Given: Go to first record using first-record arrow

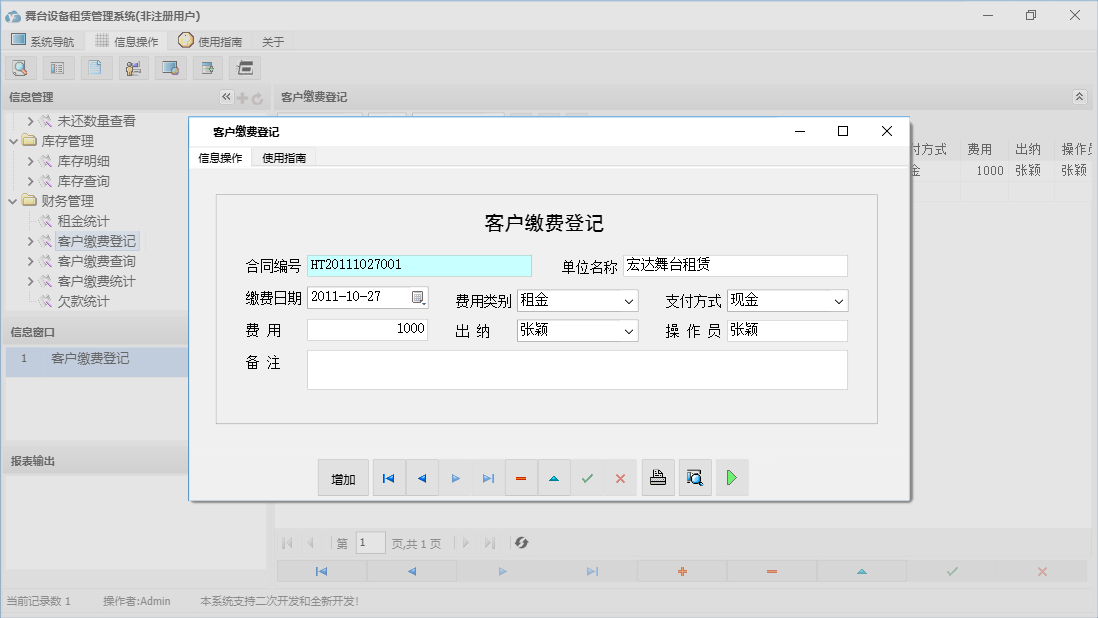Looking at the screenshot, I should point(389,477).
